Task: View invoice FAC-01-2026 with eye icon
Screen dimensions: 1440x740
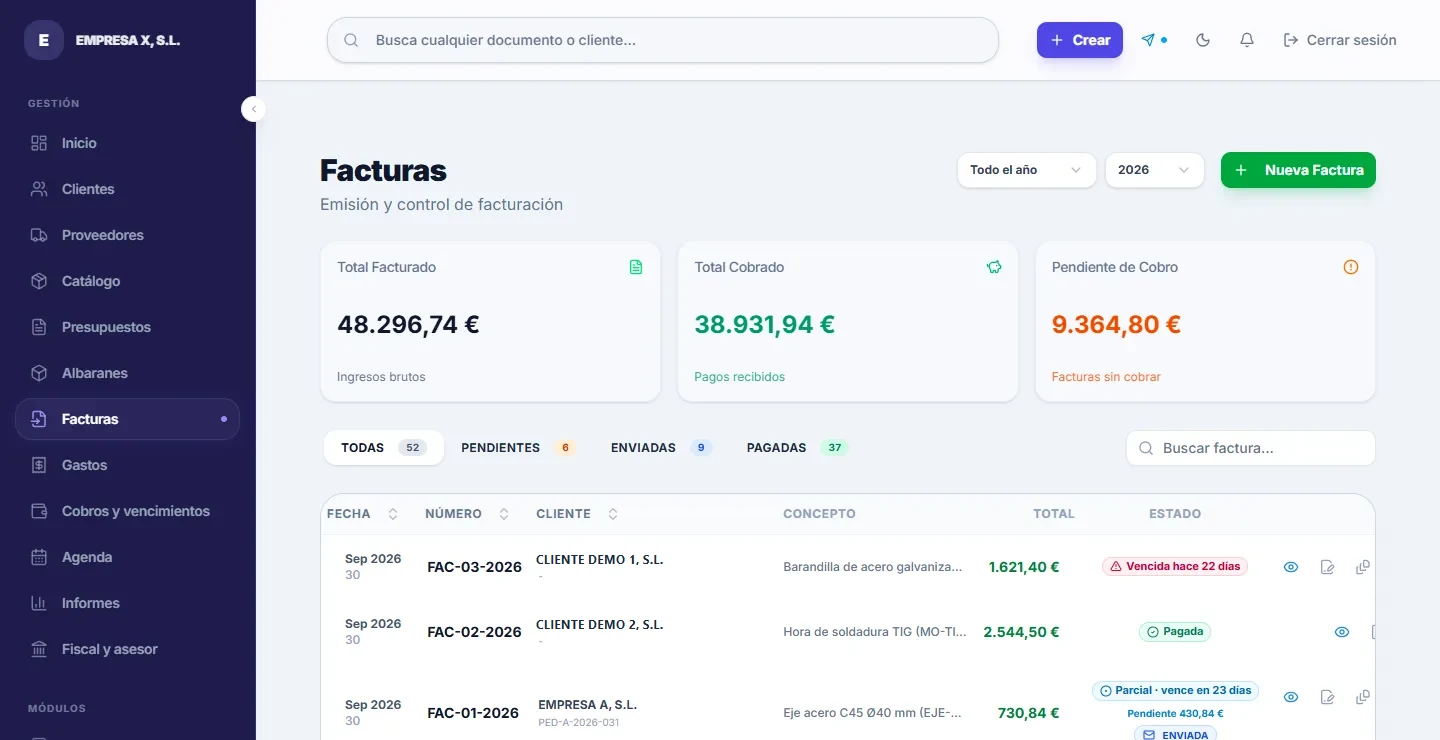Action: tap(1291, 697)
